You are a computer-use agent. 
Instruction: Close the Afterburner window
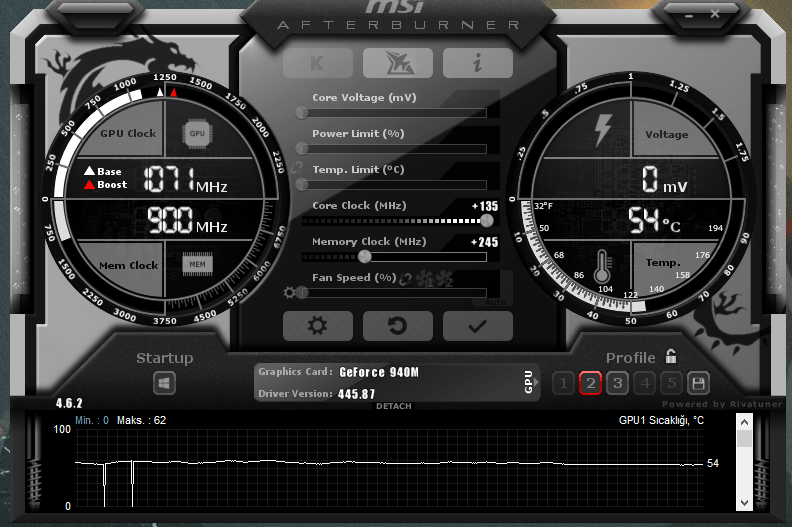pos(715,14)
